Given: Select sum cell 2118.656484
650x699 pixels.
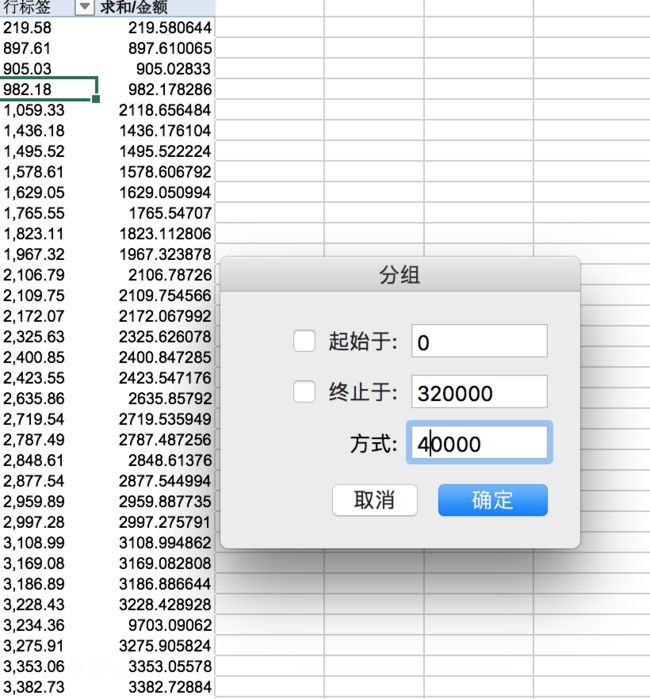Looking at the screenshot, I should pos(156,110).
